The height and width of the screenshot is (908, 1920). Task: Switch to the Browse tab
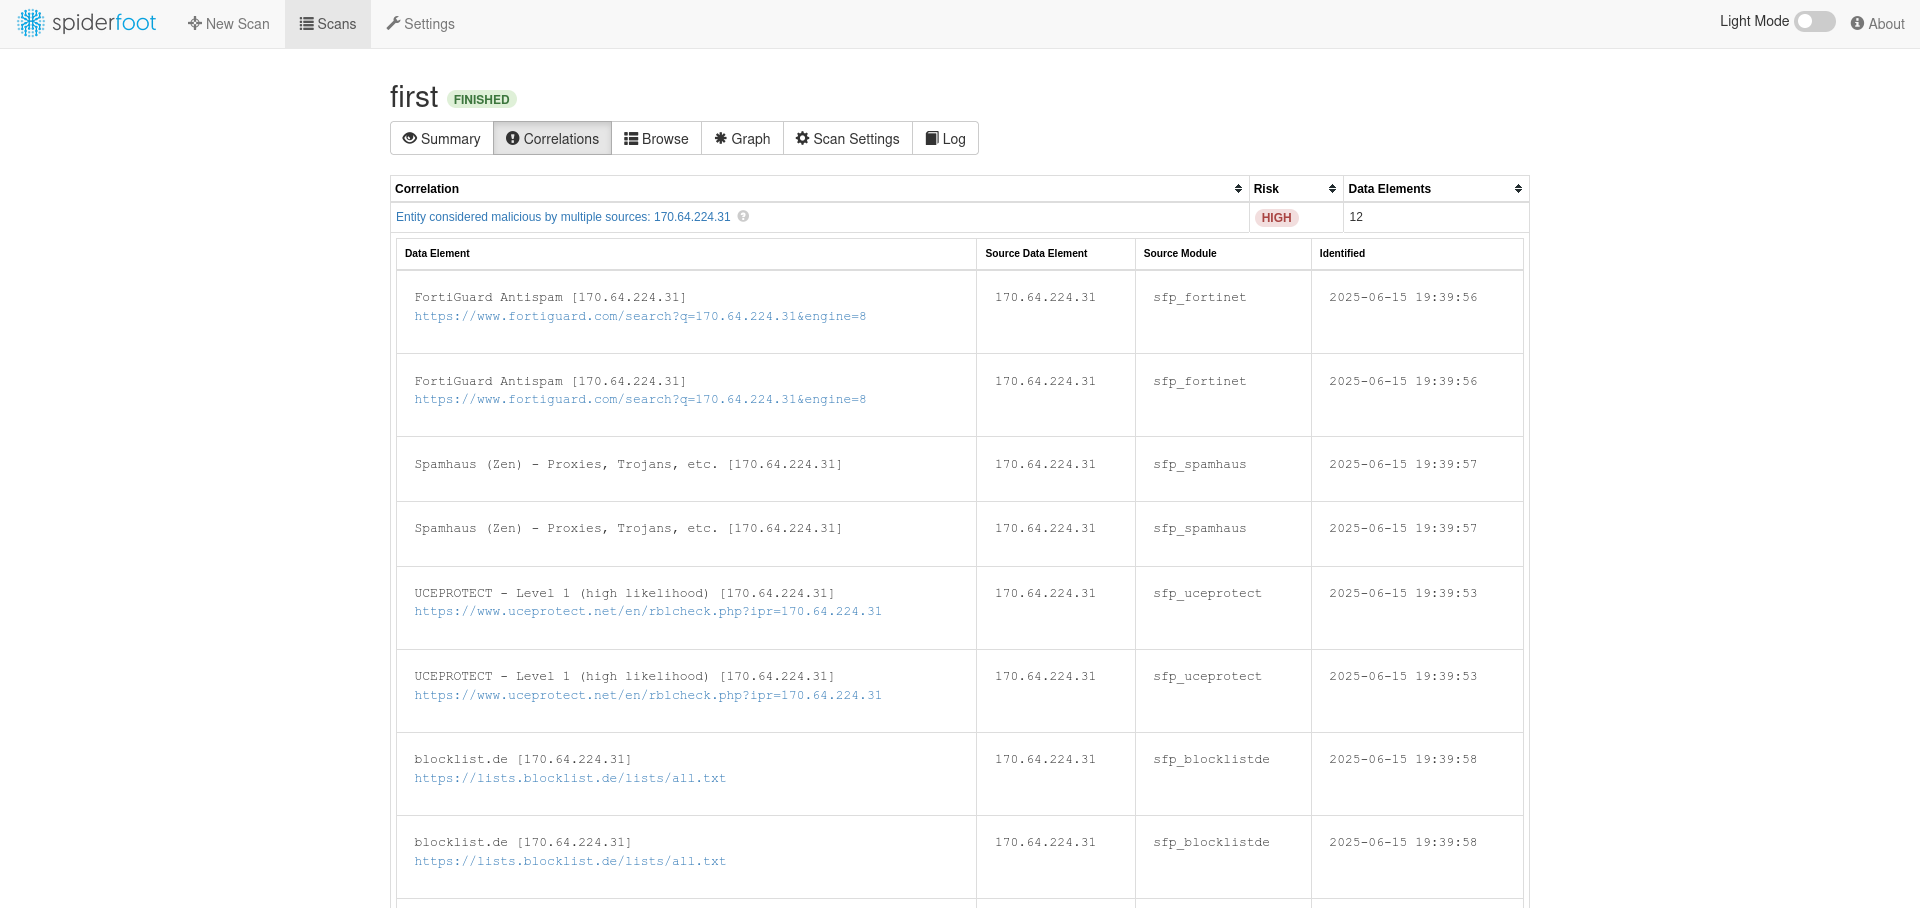656,139
